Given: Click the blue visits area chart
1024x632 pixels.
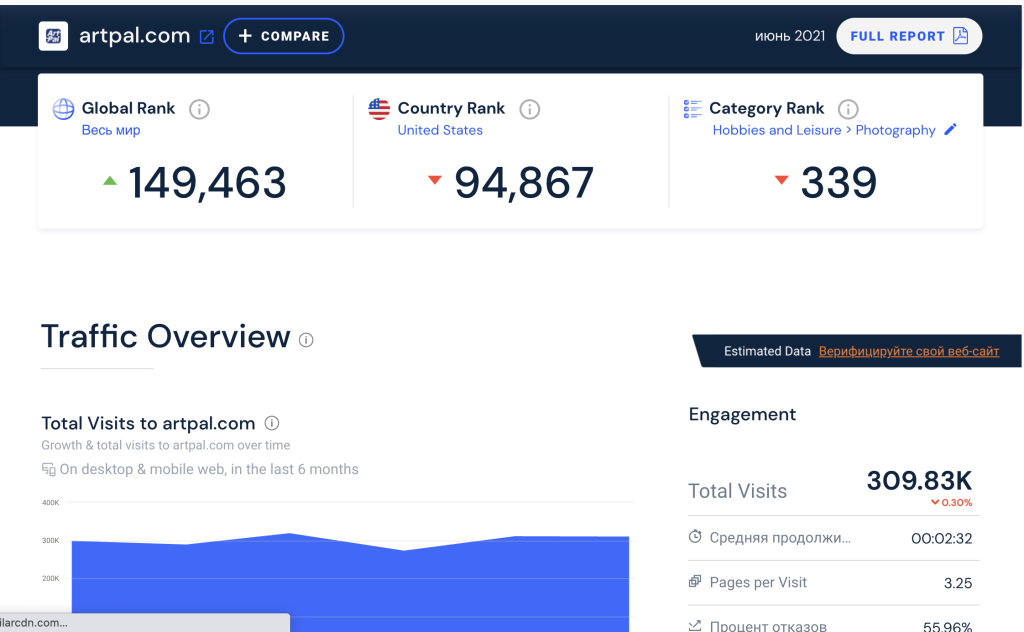Looking at the screenshot, I should click(350, 584).
